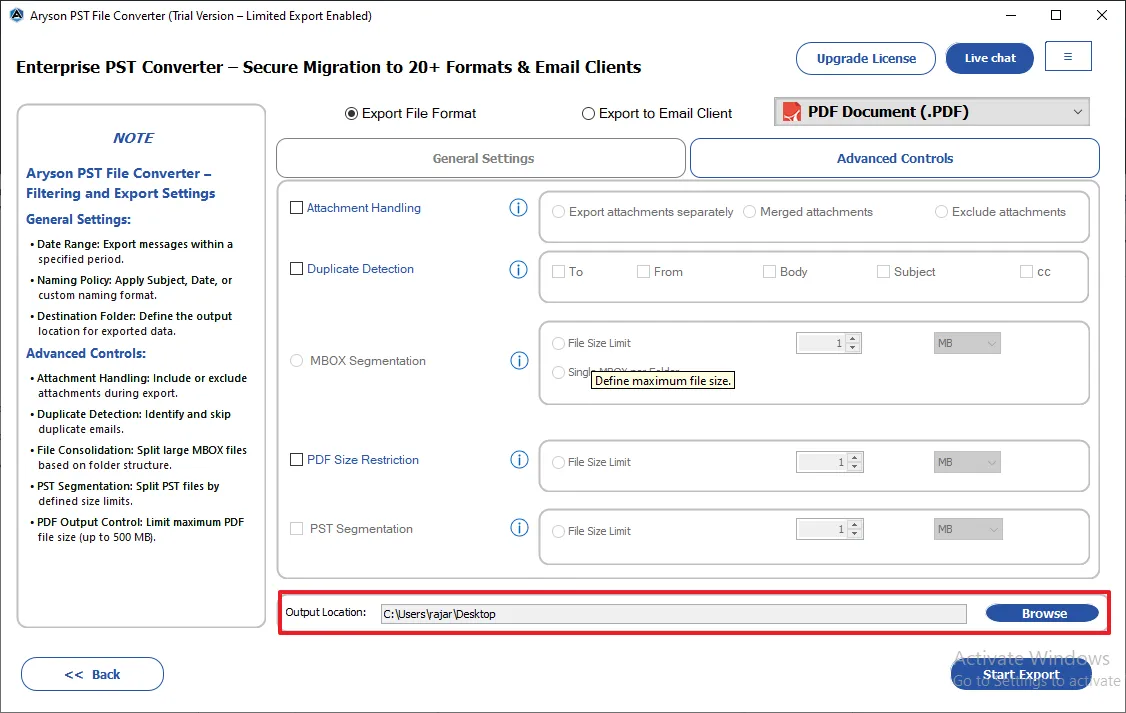Check the Body duplicate filter checkbox
Viewport: 1126px width, 713px height.
pyautogui.click(x=769, y=271)
